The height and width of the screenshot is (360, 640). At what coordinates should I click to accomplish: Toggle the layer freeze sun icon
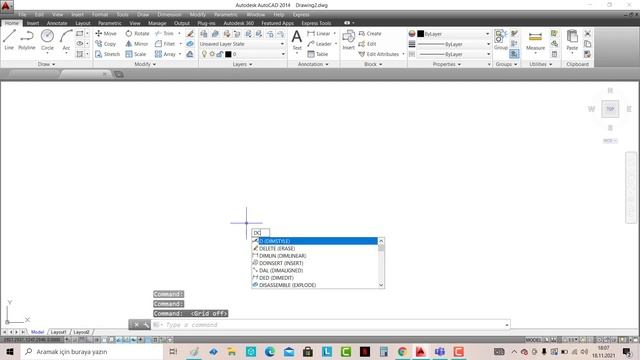click(x=212, y=54)
